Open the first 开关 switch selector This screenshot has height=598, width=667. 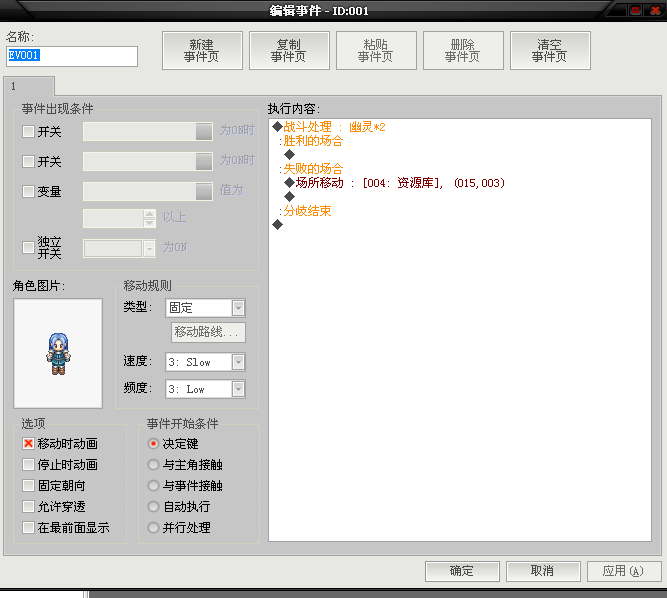[x=204, y=131]
